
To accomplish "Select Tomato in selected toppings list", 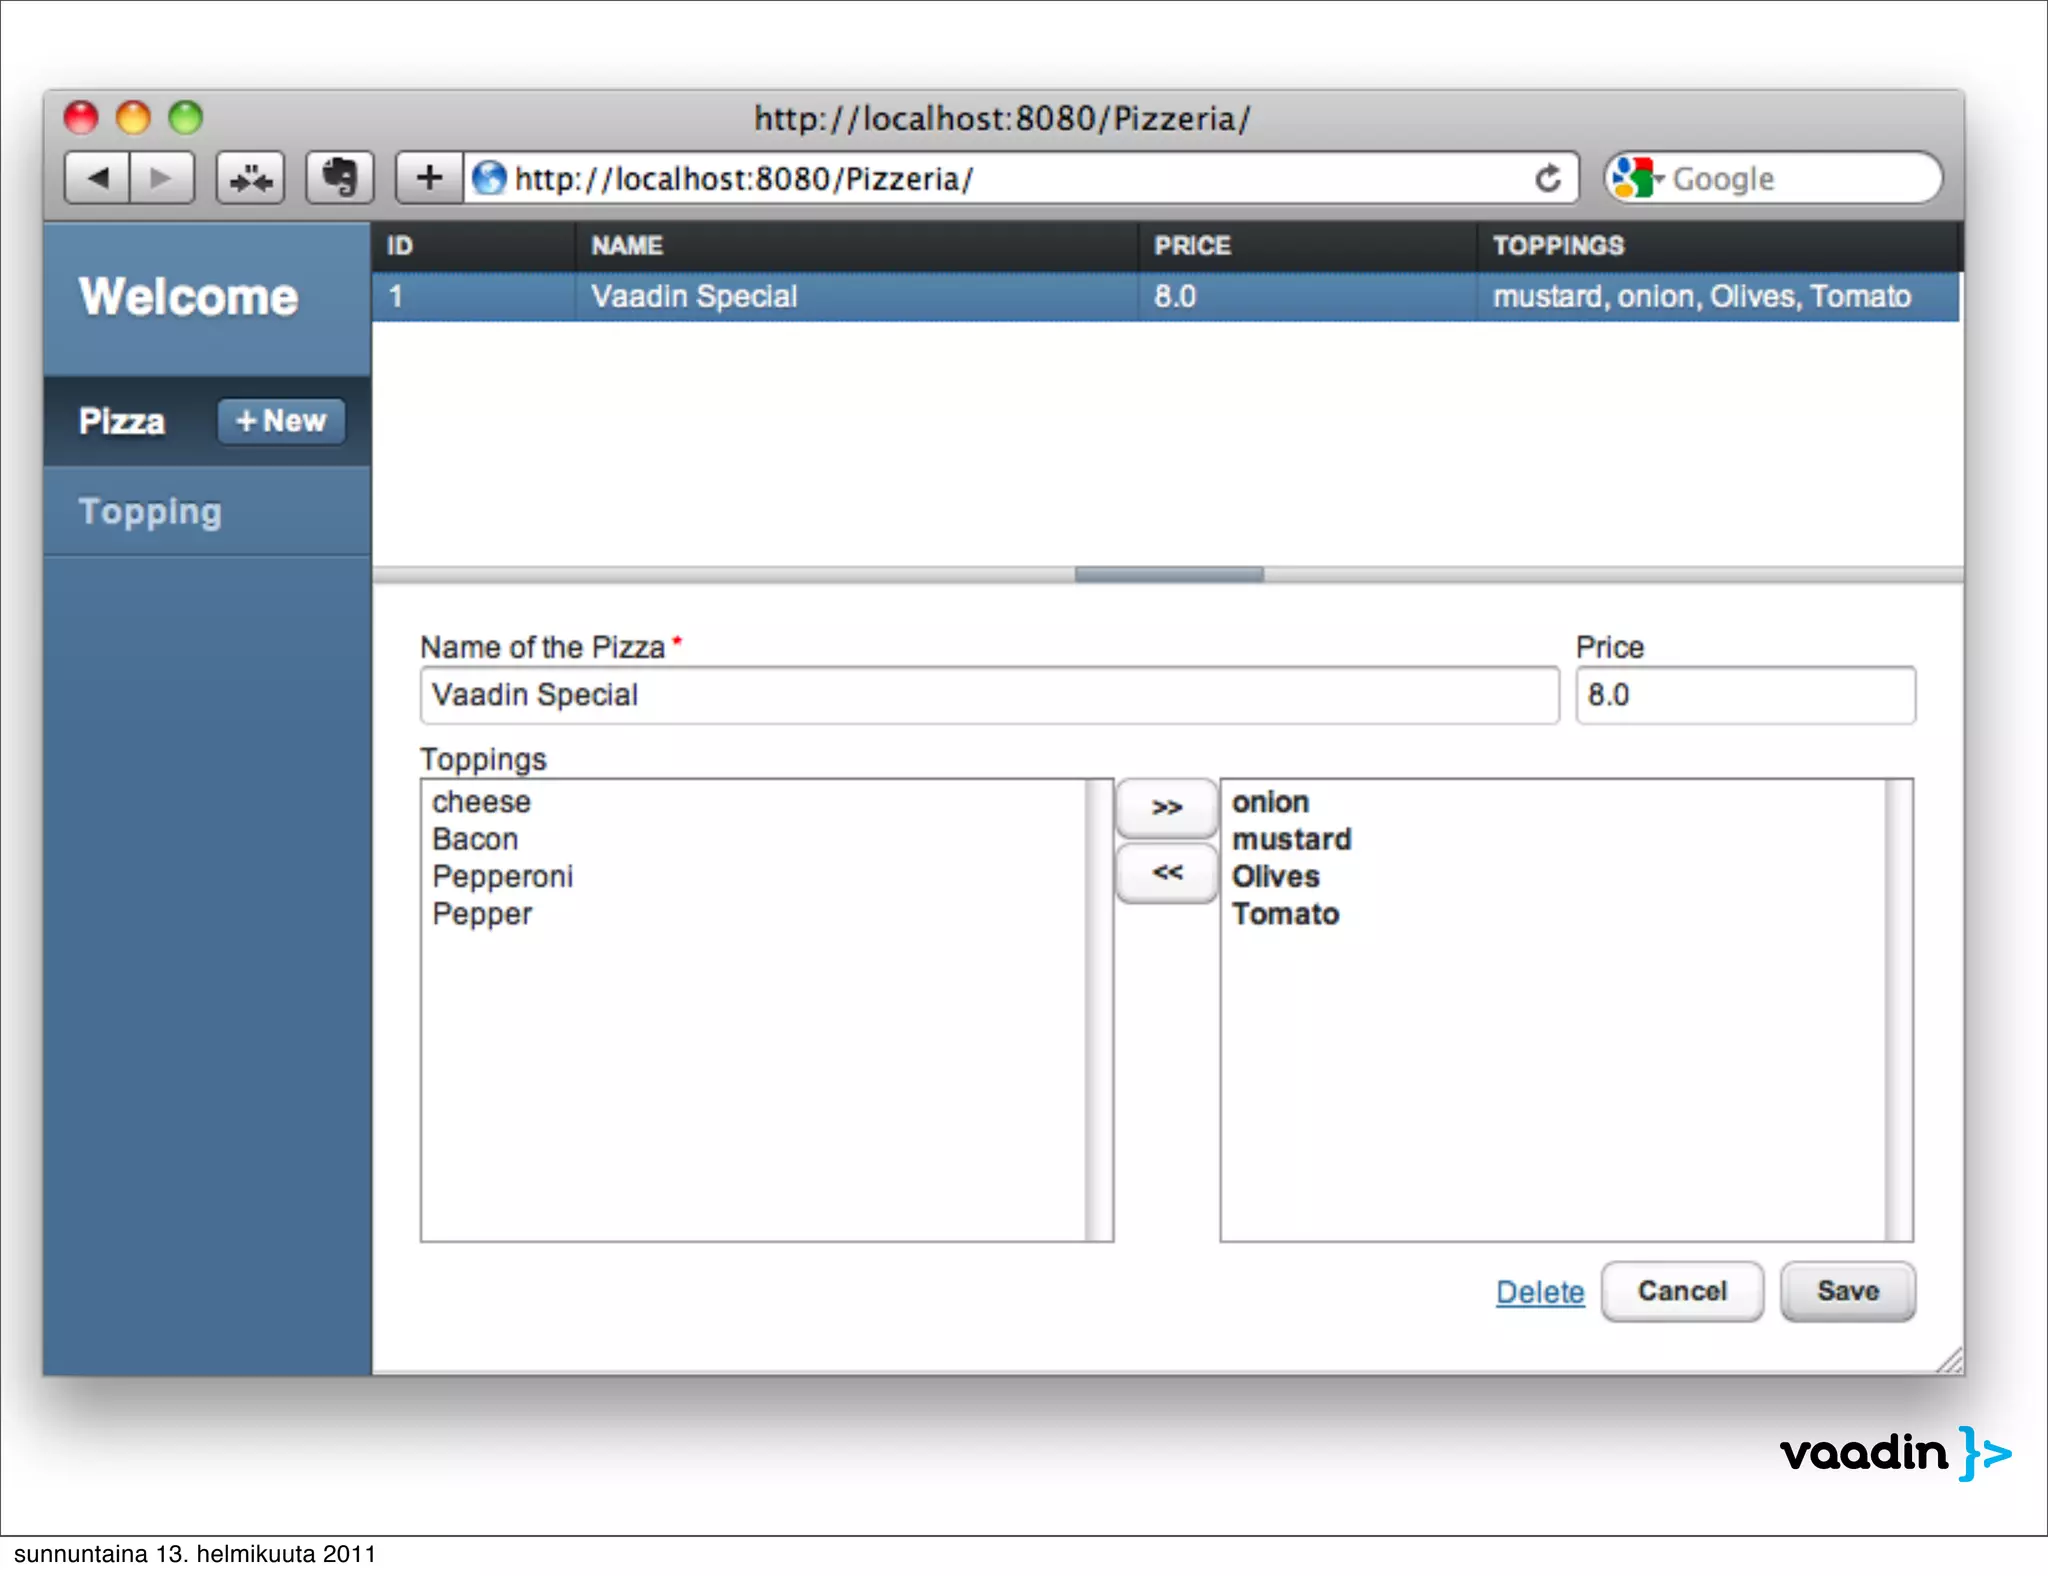I will click(1285, 914).
